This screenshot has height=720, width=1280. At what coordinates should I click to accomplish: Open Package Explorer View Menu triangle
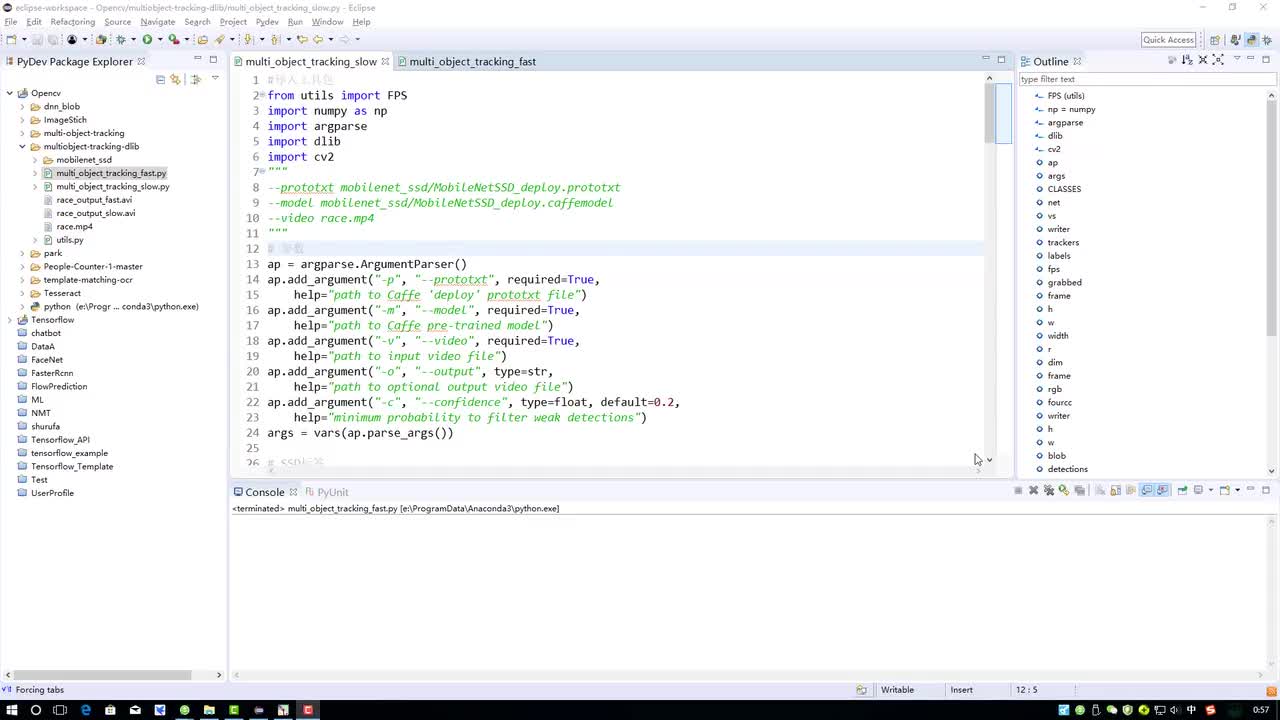(x=215, y=79)
